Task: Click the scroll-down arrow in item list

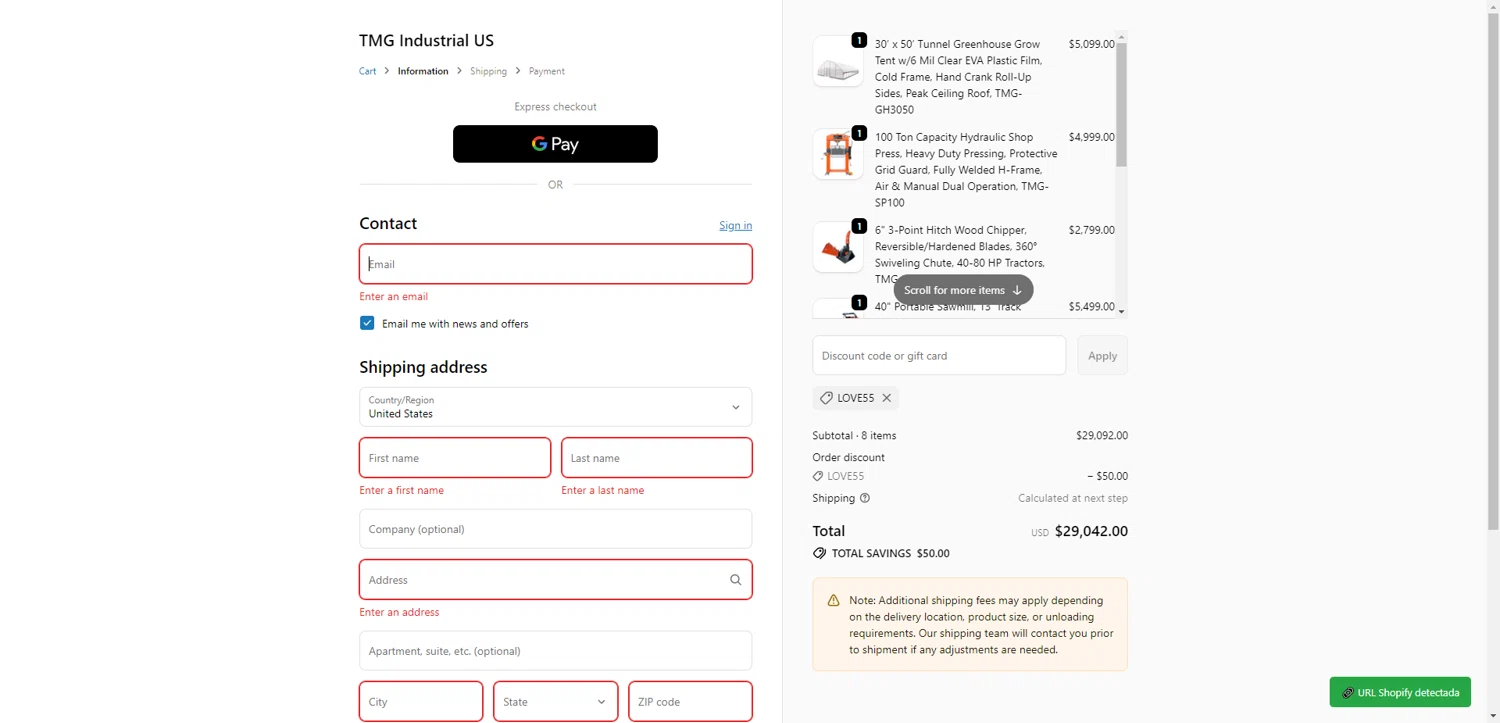Action: 1121,311
